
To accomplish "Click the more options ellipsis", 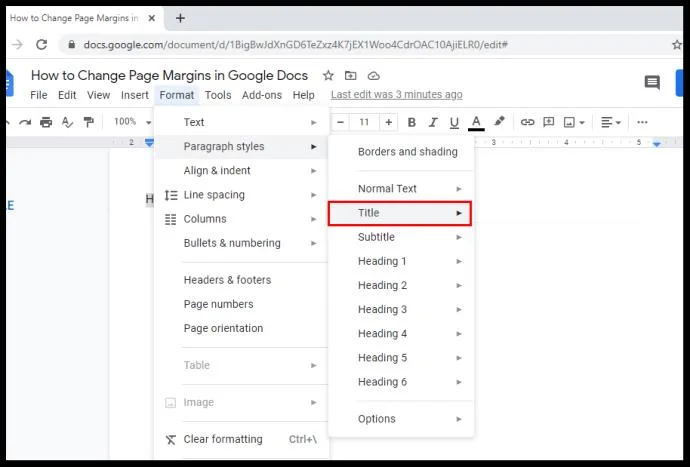I will point(642,122).
